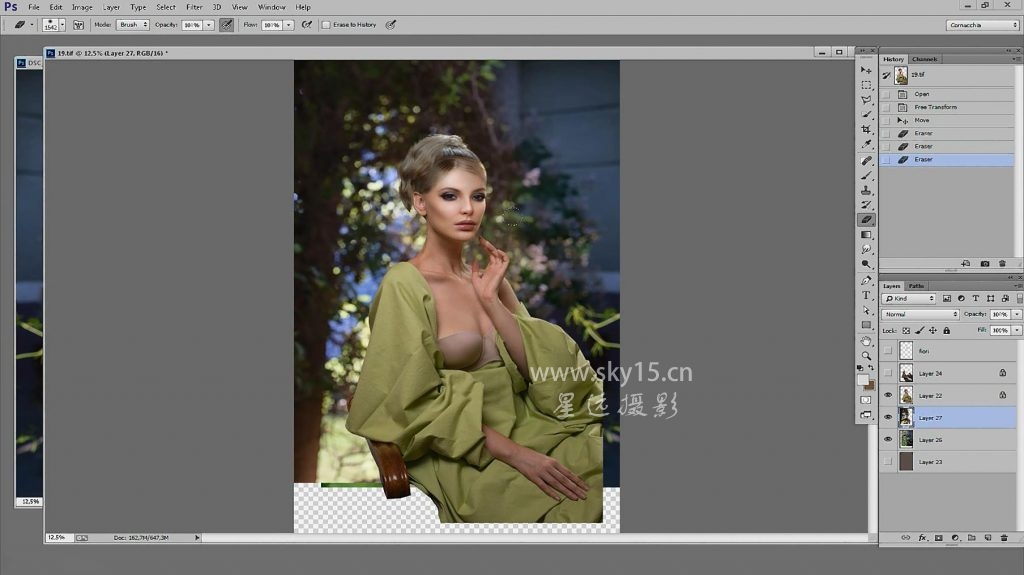Add a layer style with fx icon

[x=922, y=538]
